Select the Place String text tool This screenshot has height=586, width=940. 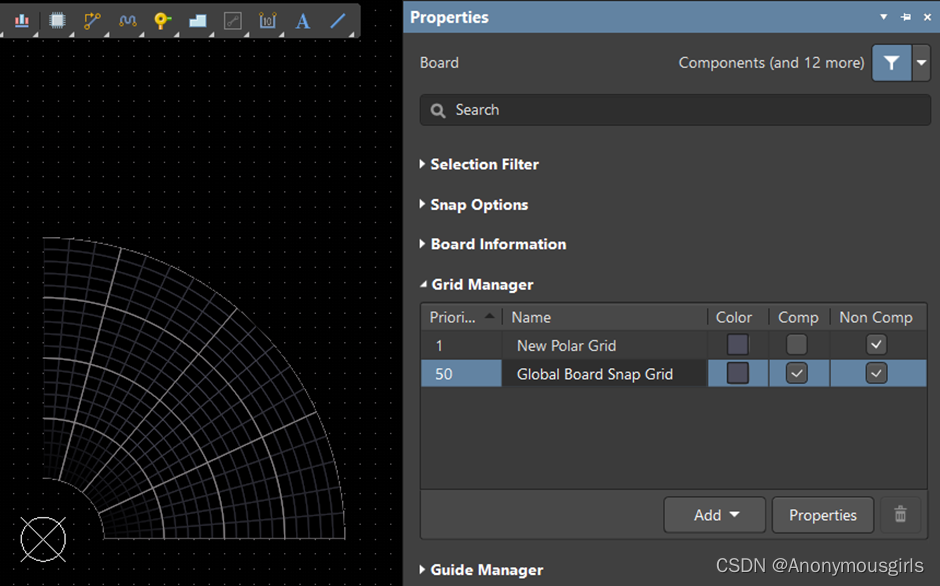(302, 20)
